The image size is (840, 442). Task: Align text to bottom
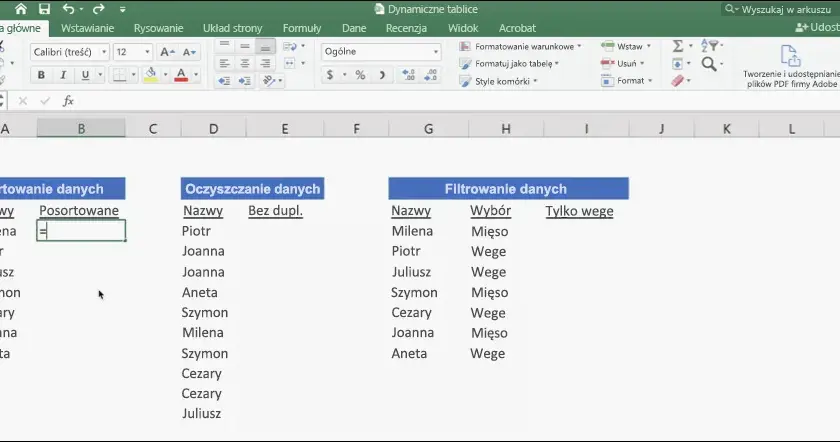click(x=265, y=47)
